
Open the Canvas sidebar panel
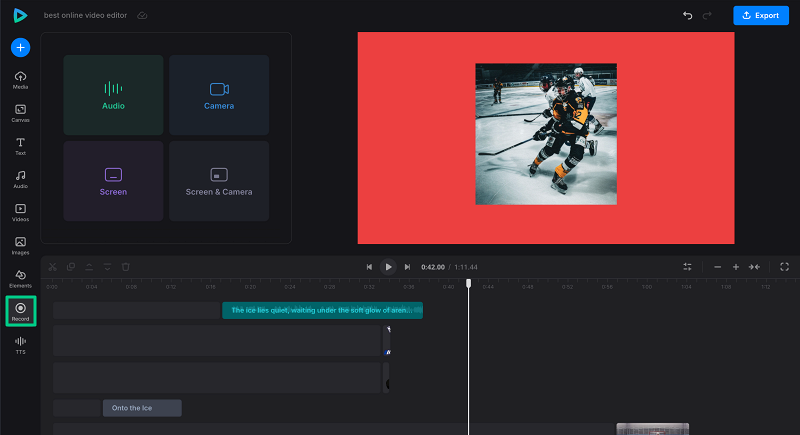[x=20, y=113]
